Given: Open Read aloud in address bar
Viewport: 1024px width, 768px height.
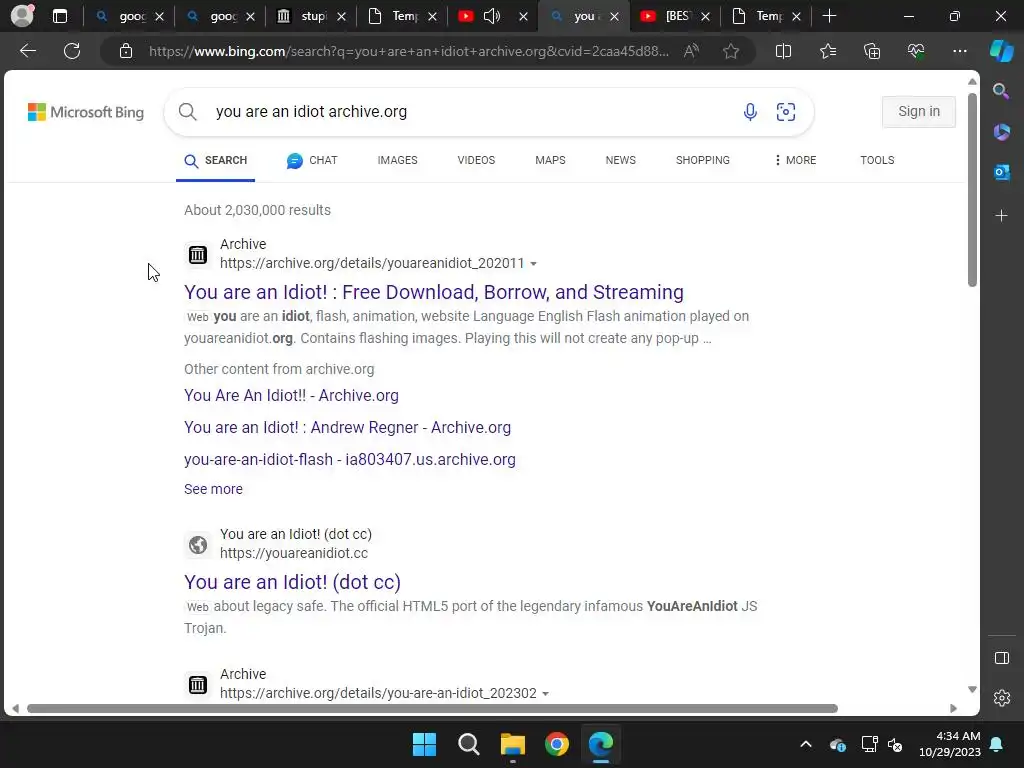Looking at the screenshot, I should coord(691,51).
